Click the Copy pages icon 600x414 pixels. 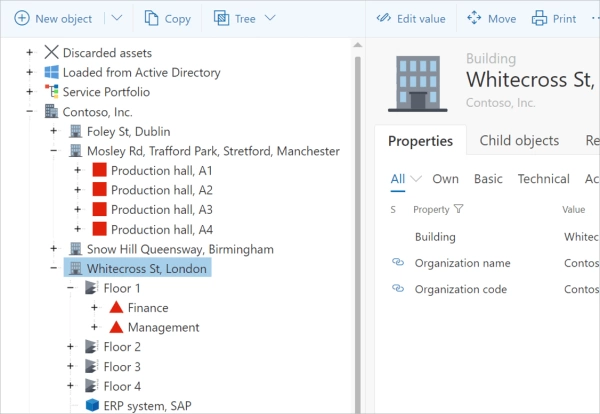tap(151, 18)
